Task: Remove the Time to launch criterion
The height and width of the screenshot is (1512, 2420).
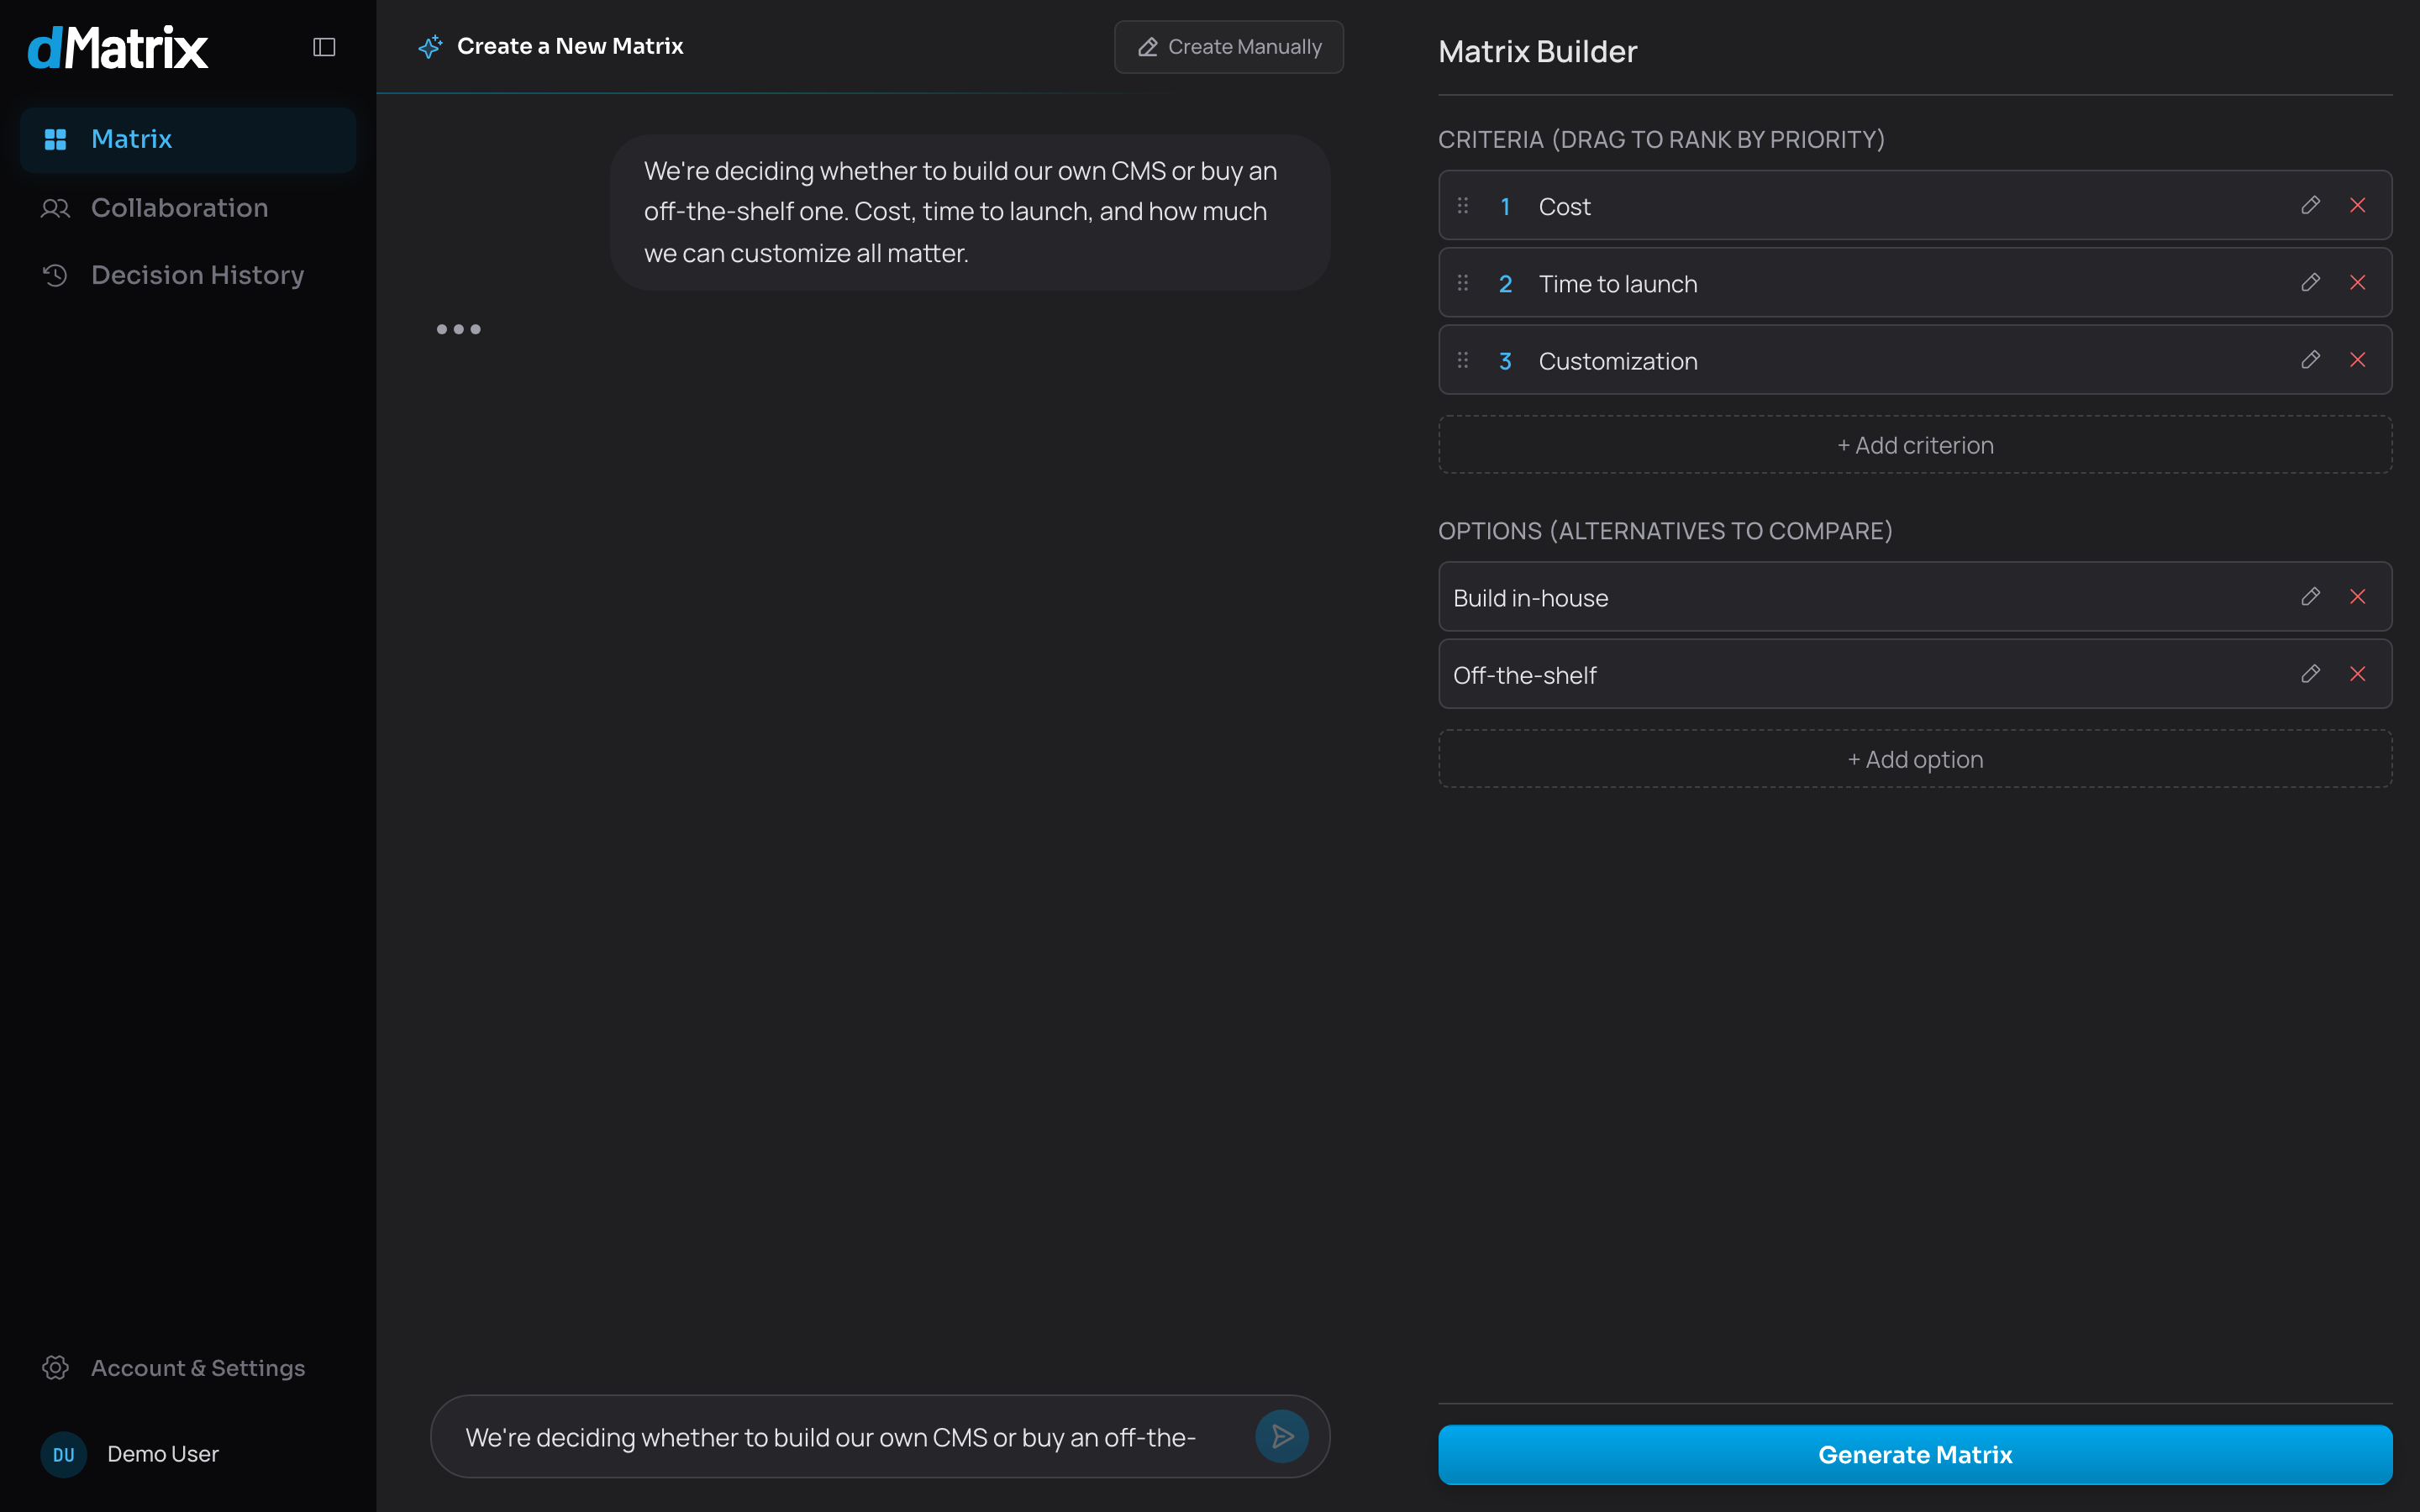Action: (2357, 282)
